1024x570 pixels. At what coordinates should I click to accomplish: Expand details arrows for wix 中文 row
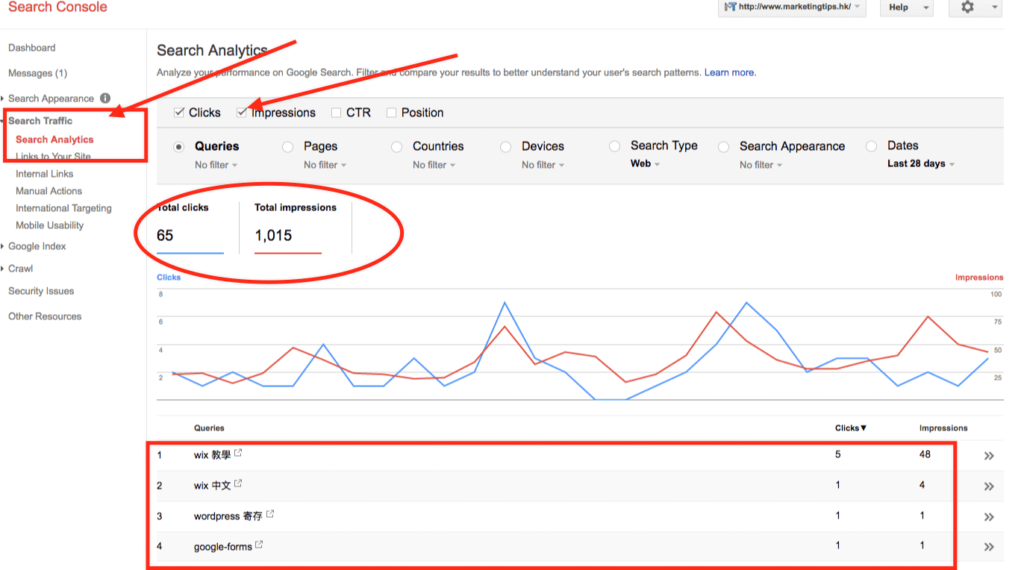pyautogui.click(x=989, y=486)
